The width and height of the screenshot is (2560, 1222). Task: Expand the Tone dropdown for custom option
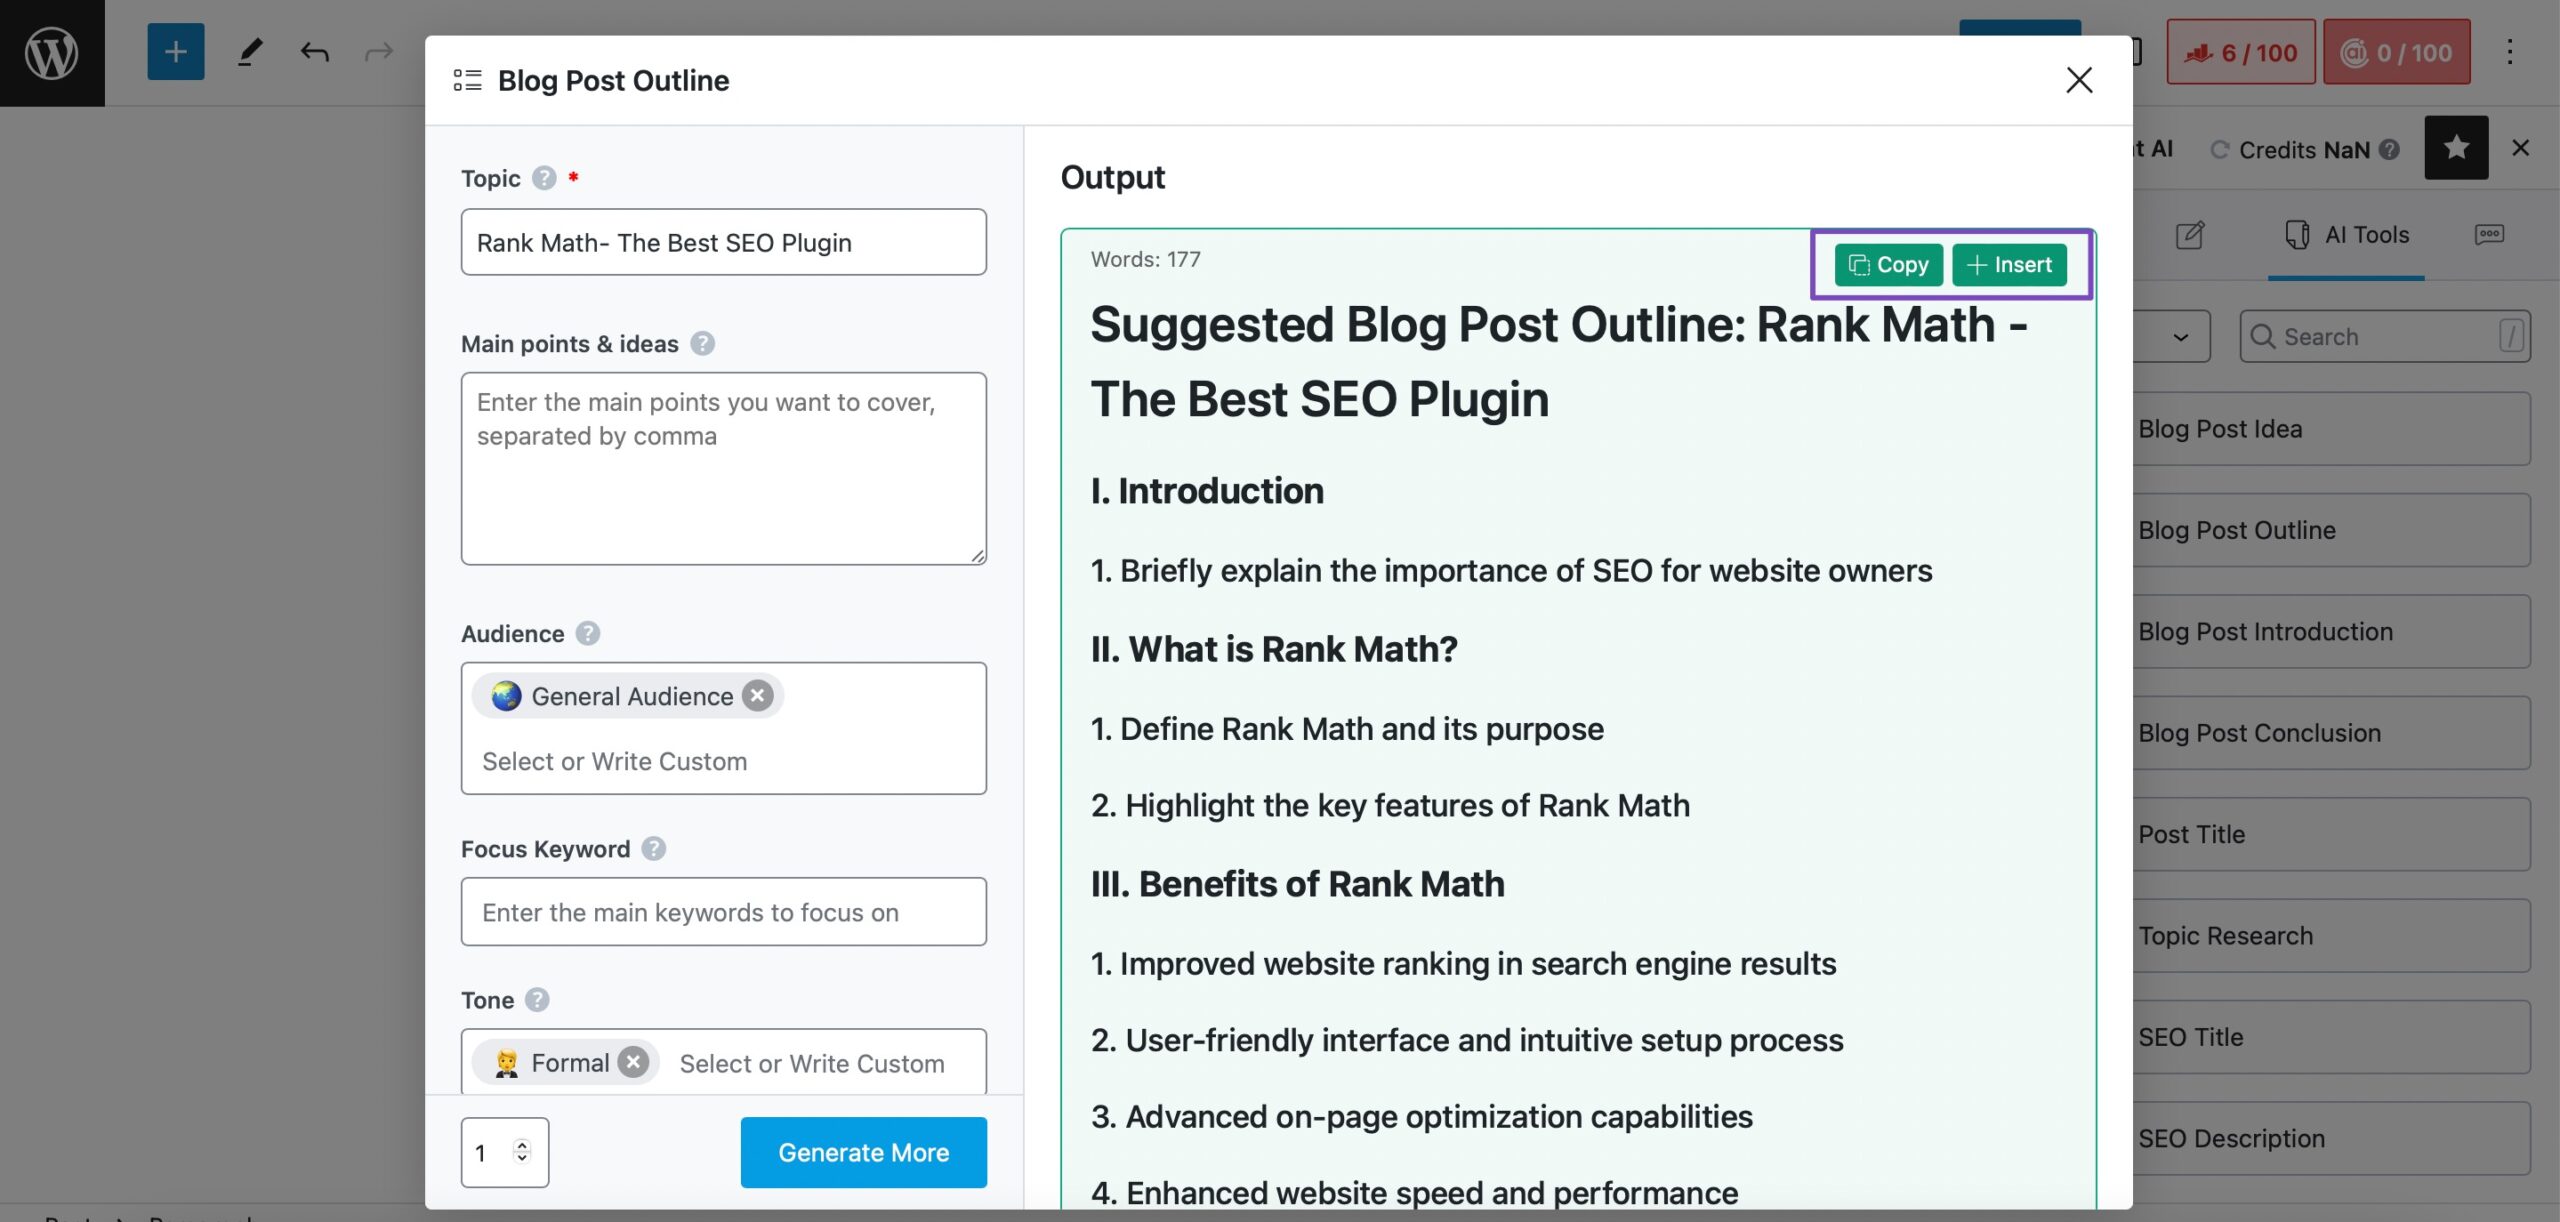click(813, 1062)
